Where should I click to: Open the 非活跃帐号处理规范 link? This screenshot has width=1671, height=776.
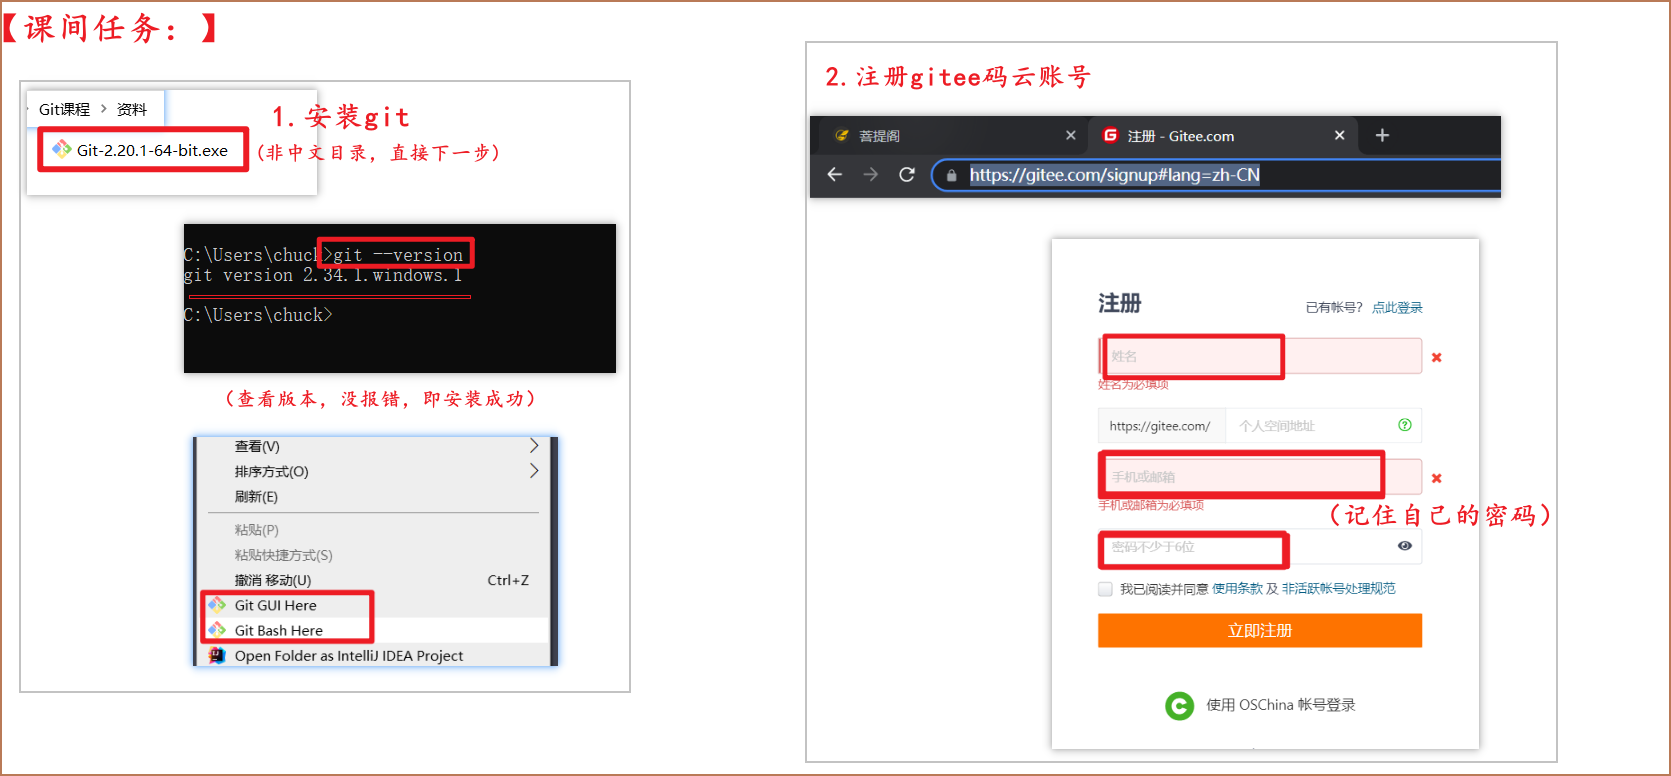coord(1339,589)
